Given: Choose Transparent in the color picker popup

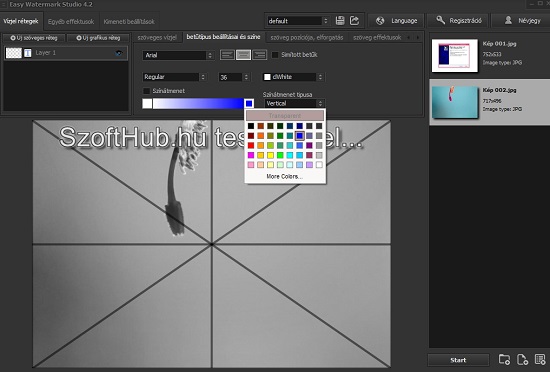Looking at the screenshot, I should (285, 115).
